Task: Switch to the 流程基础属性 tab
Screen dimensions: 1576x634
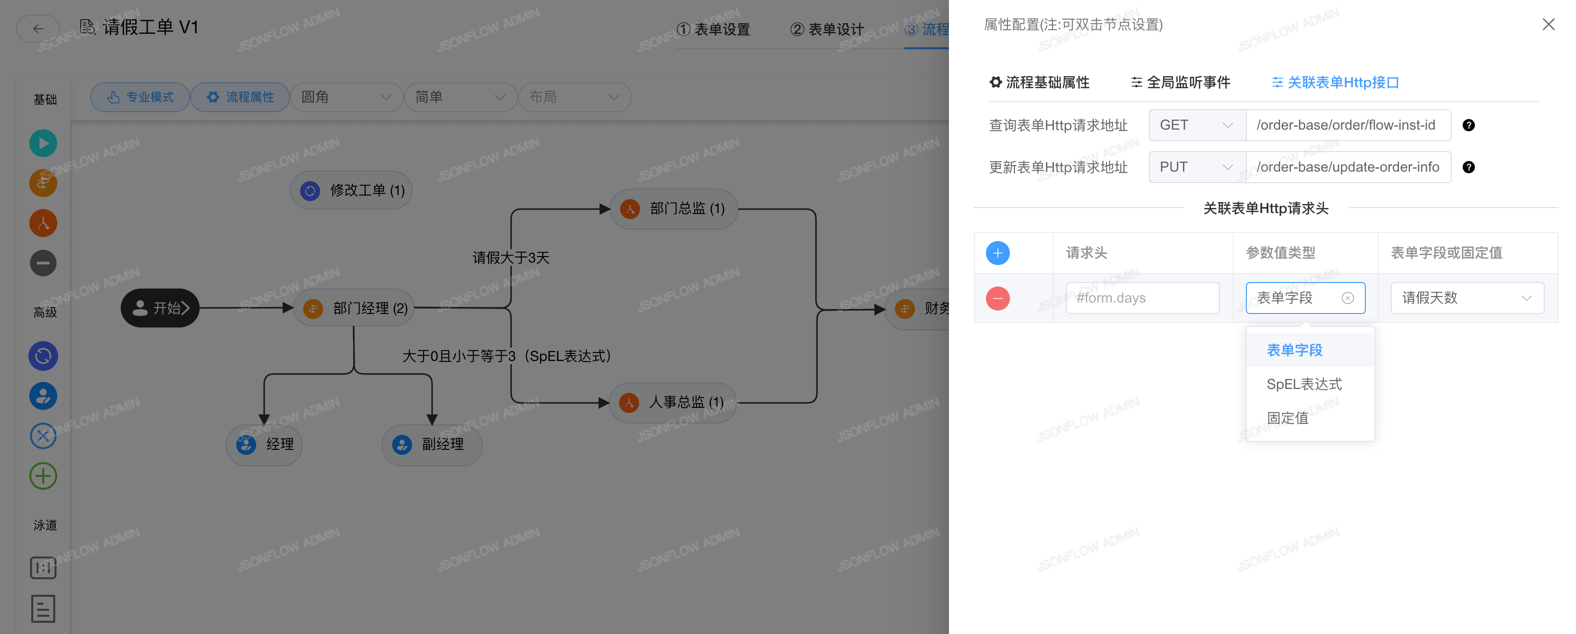Action: click(1039, 82)
